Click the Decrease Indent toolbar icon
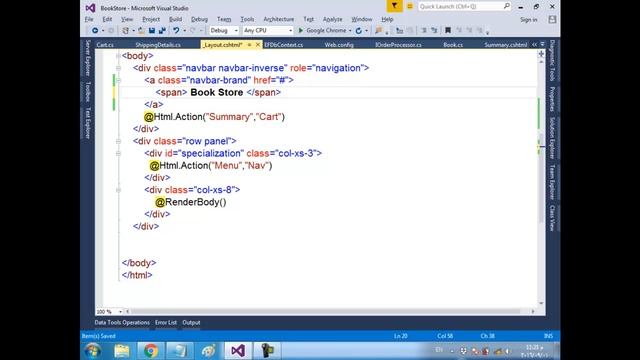Viewport: 640px width, 360px height. coord(424,31)
